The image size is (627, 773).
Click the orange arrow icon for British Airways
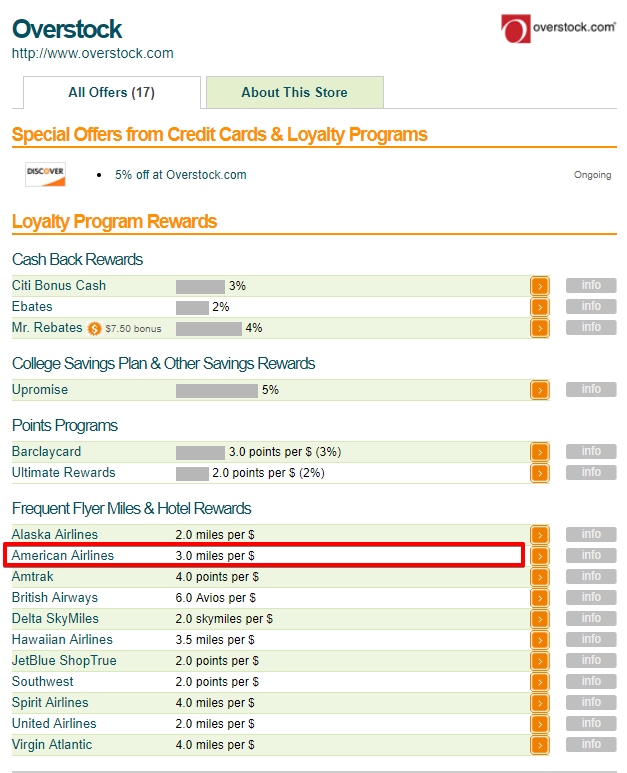tap(540, 598)
